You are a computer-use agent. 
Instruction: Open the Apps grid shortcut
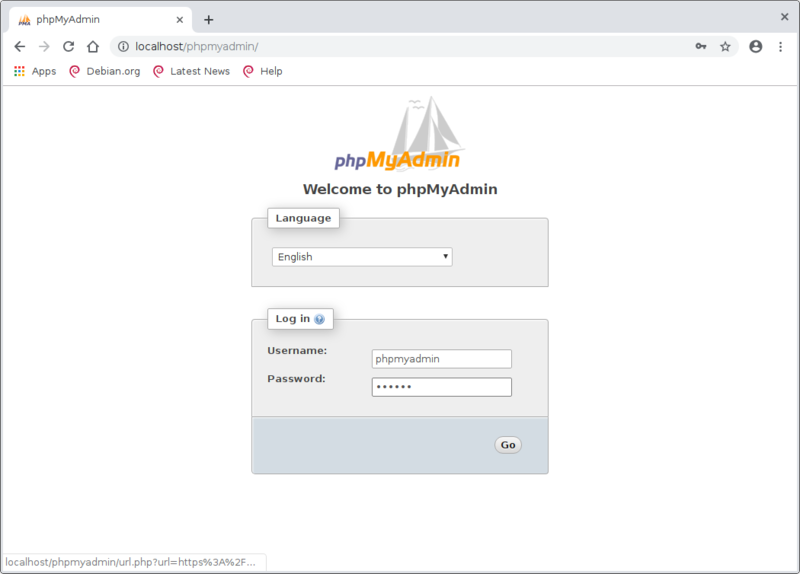click(x=35, y=71)
